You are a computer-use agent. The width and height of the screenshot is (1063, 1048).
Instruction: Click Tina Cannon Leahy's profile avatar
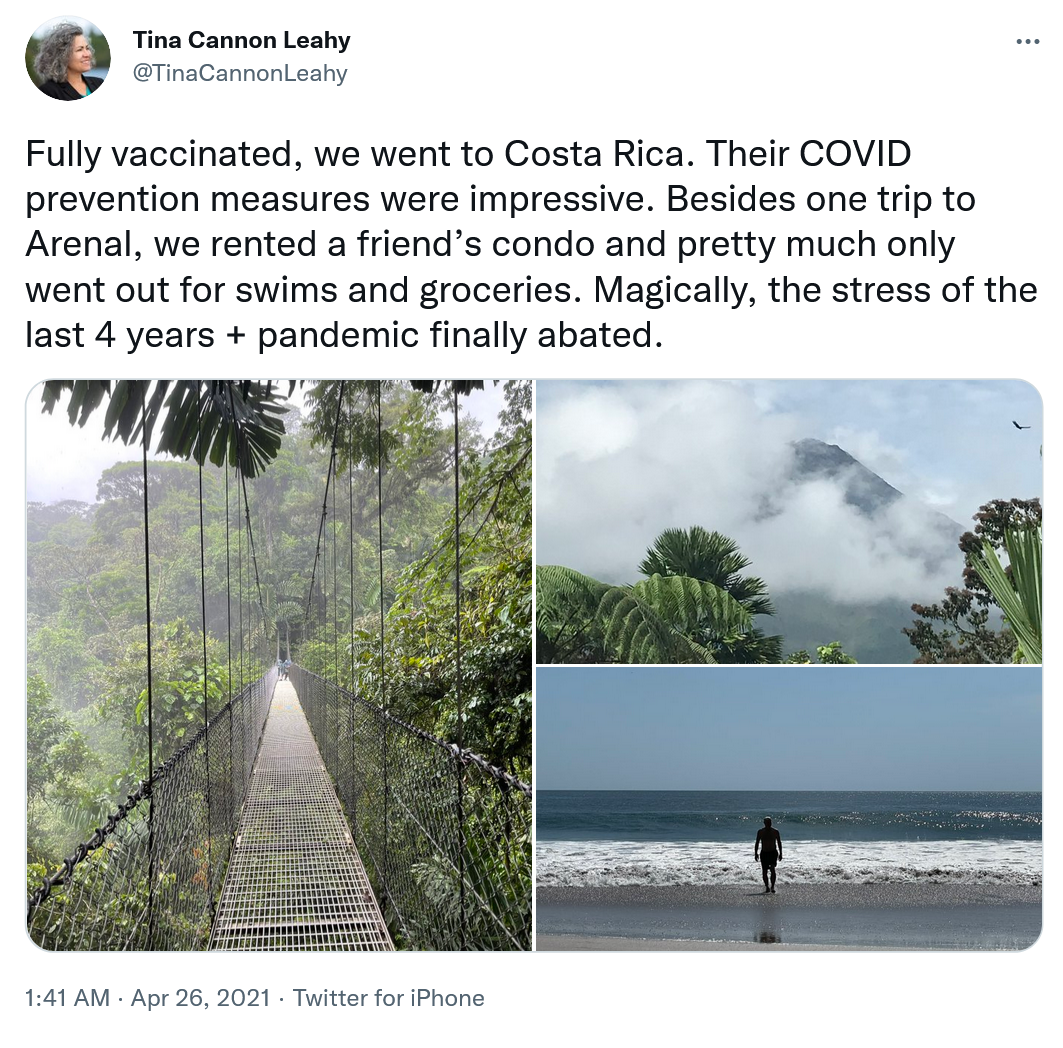(x=68, y=58)
